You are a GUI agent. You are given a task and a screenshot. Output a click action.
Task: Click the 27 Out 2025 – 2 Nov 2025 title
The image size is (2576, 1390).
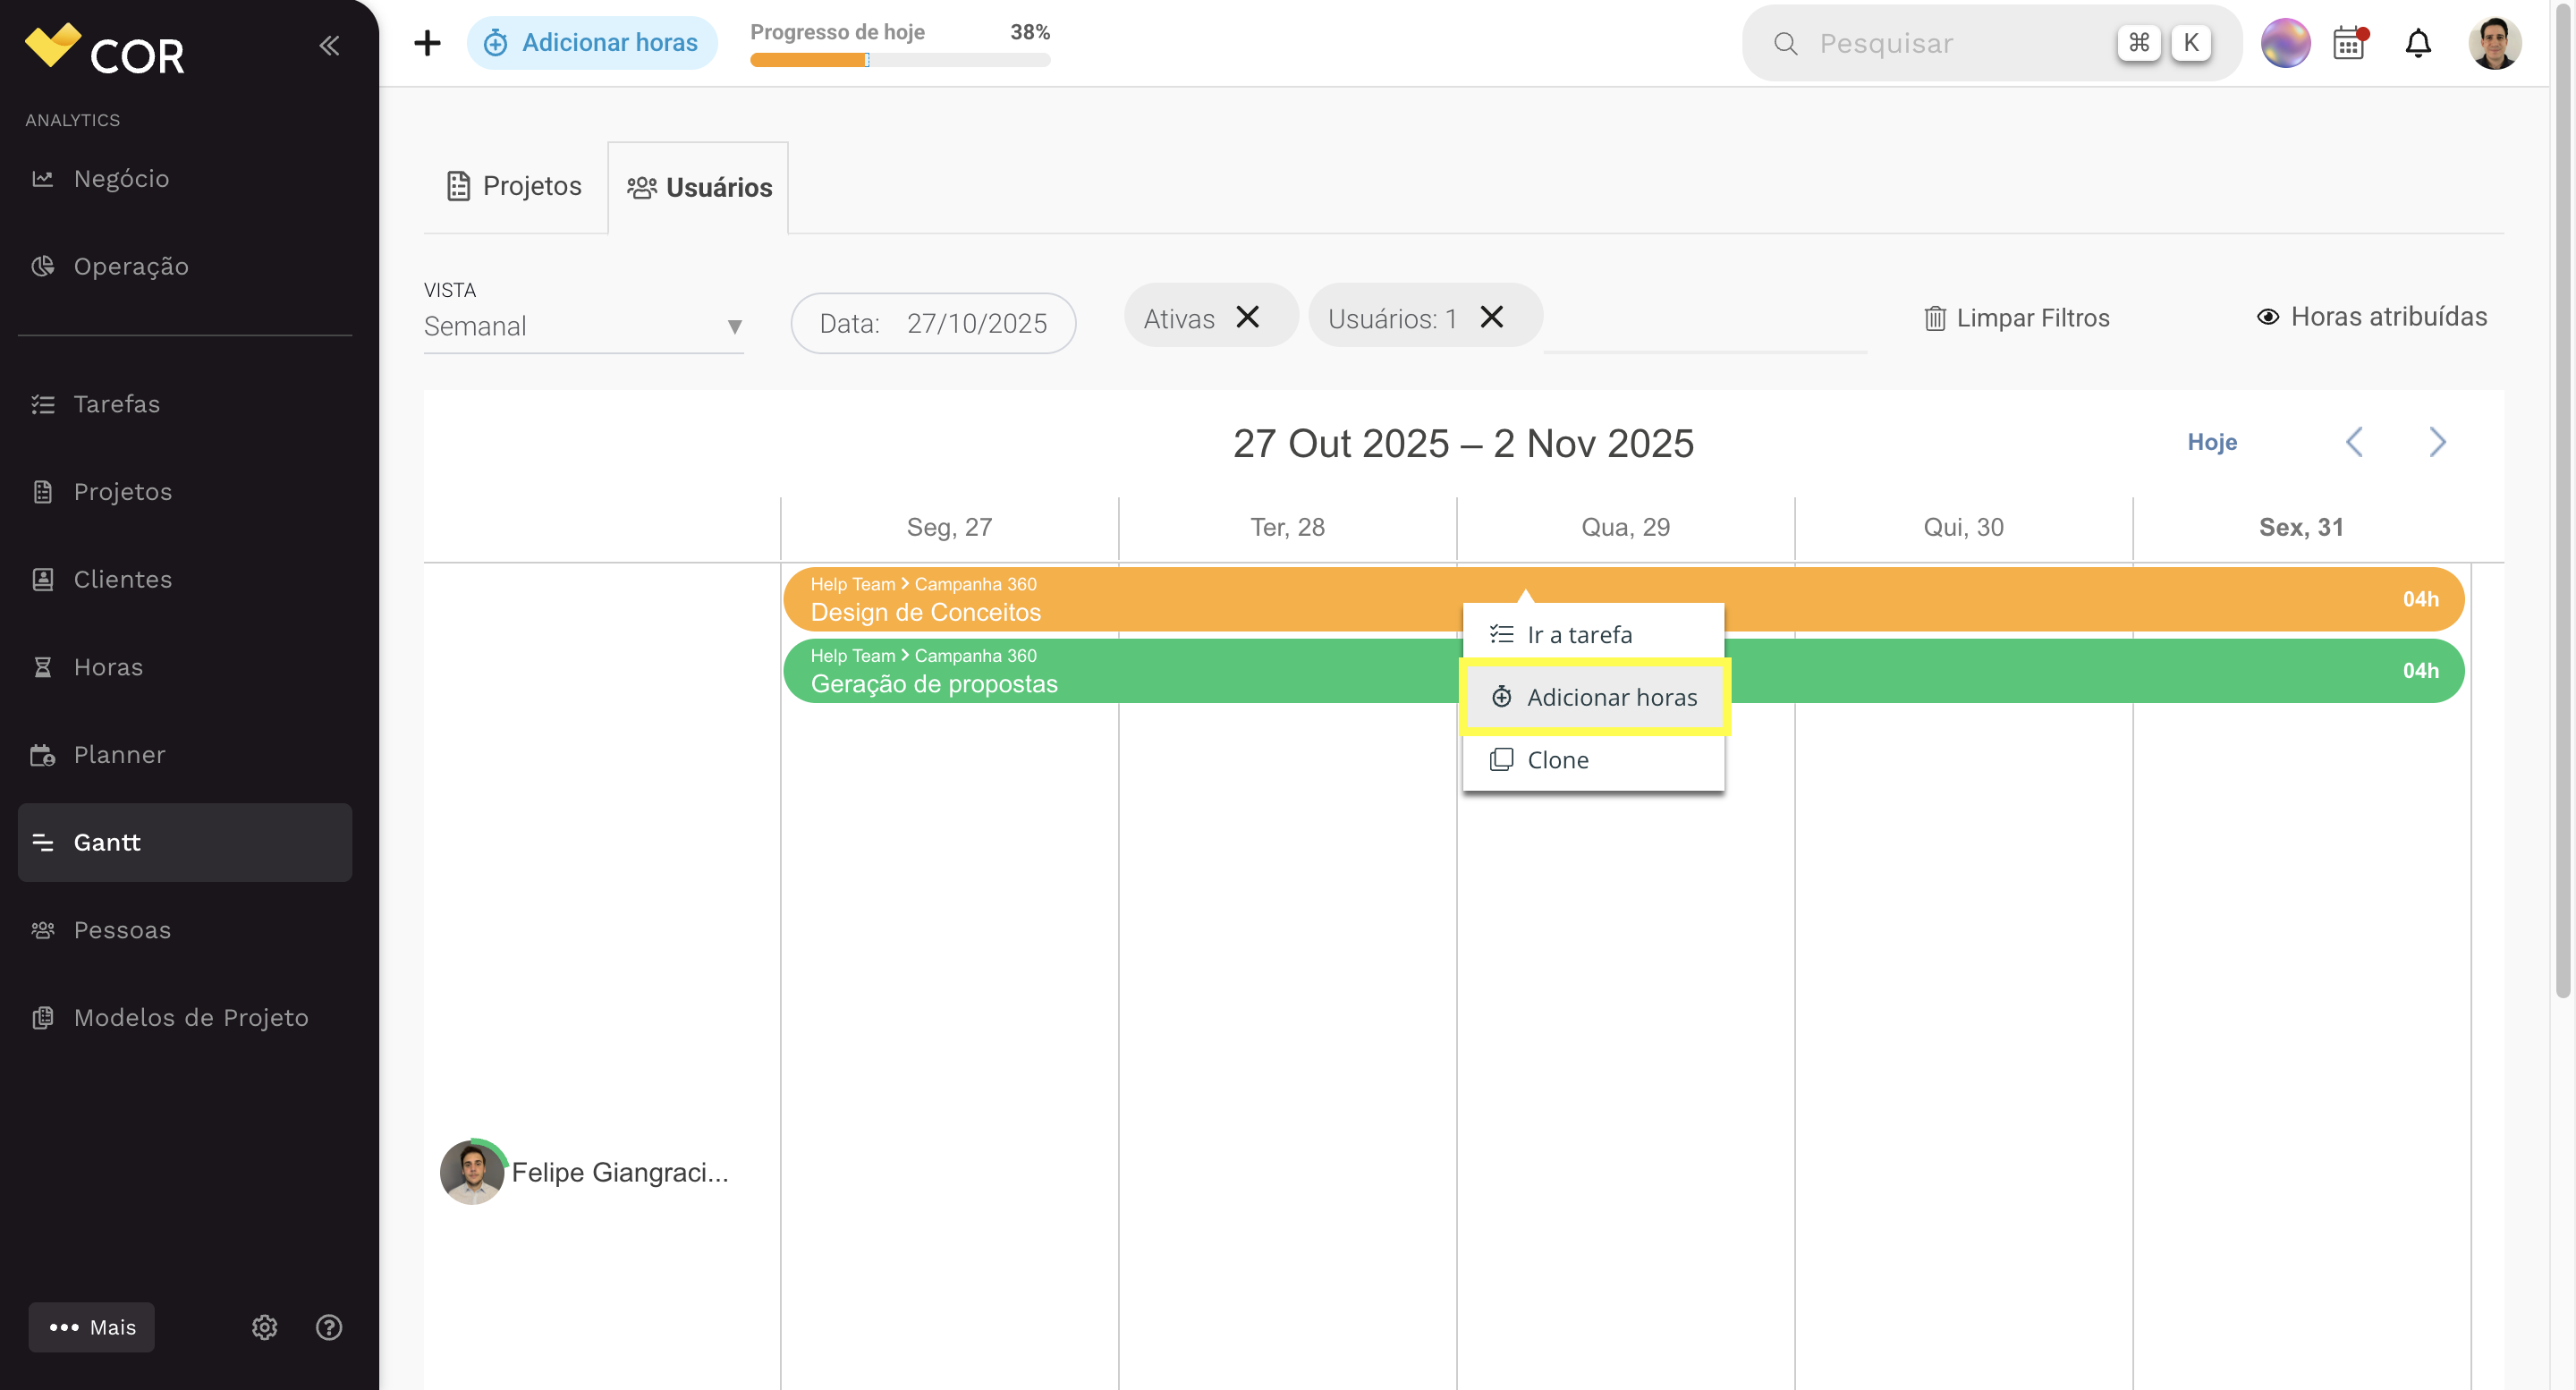click(x=1463, y=443)
